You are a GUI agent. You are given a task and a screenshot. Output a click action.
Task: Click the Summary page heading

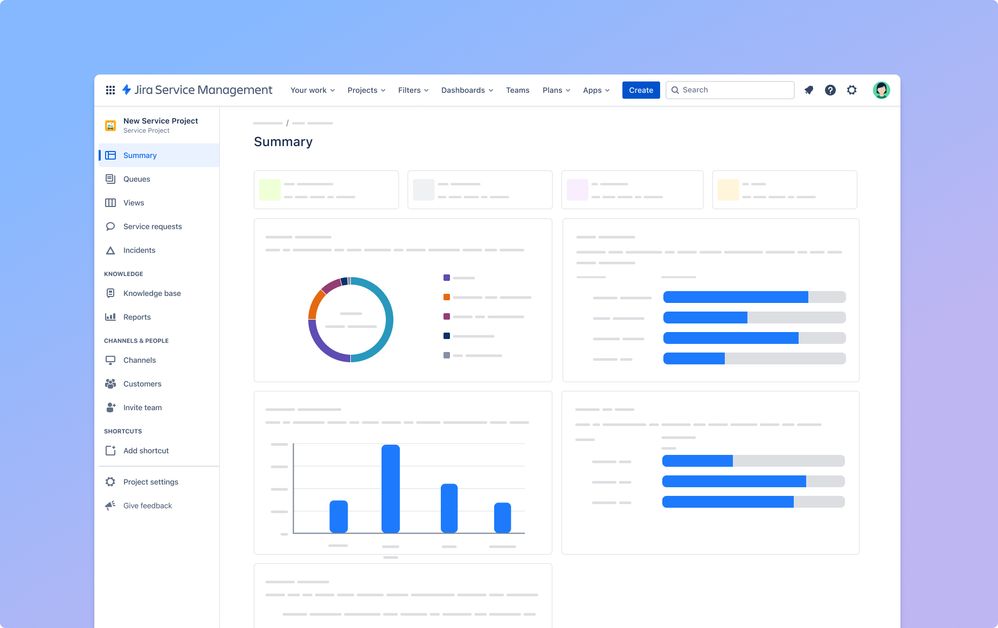[x=283, y=142]
